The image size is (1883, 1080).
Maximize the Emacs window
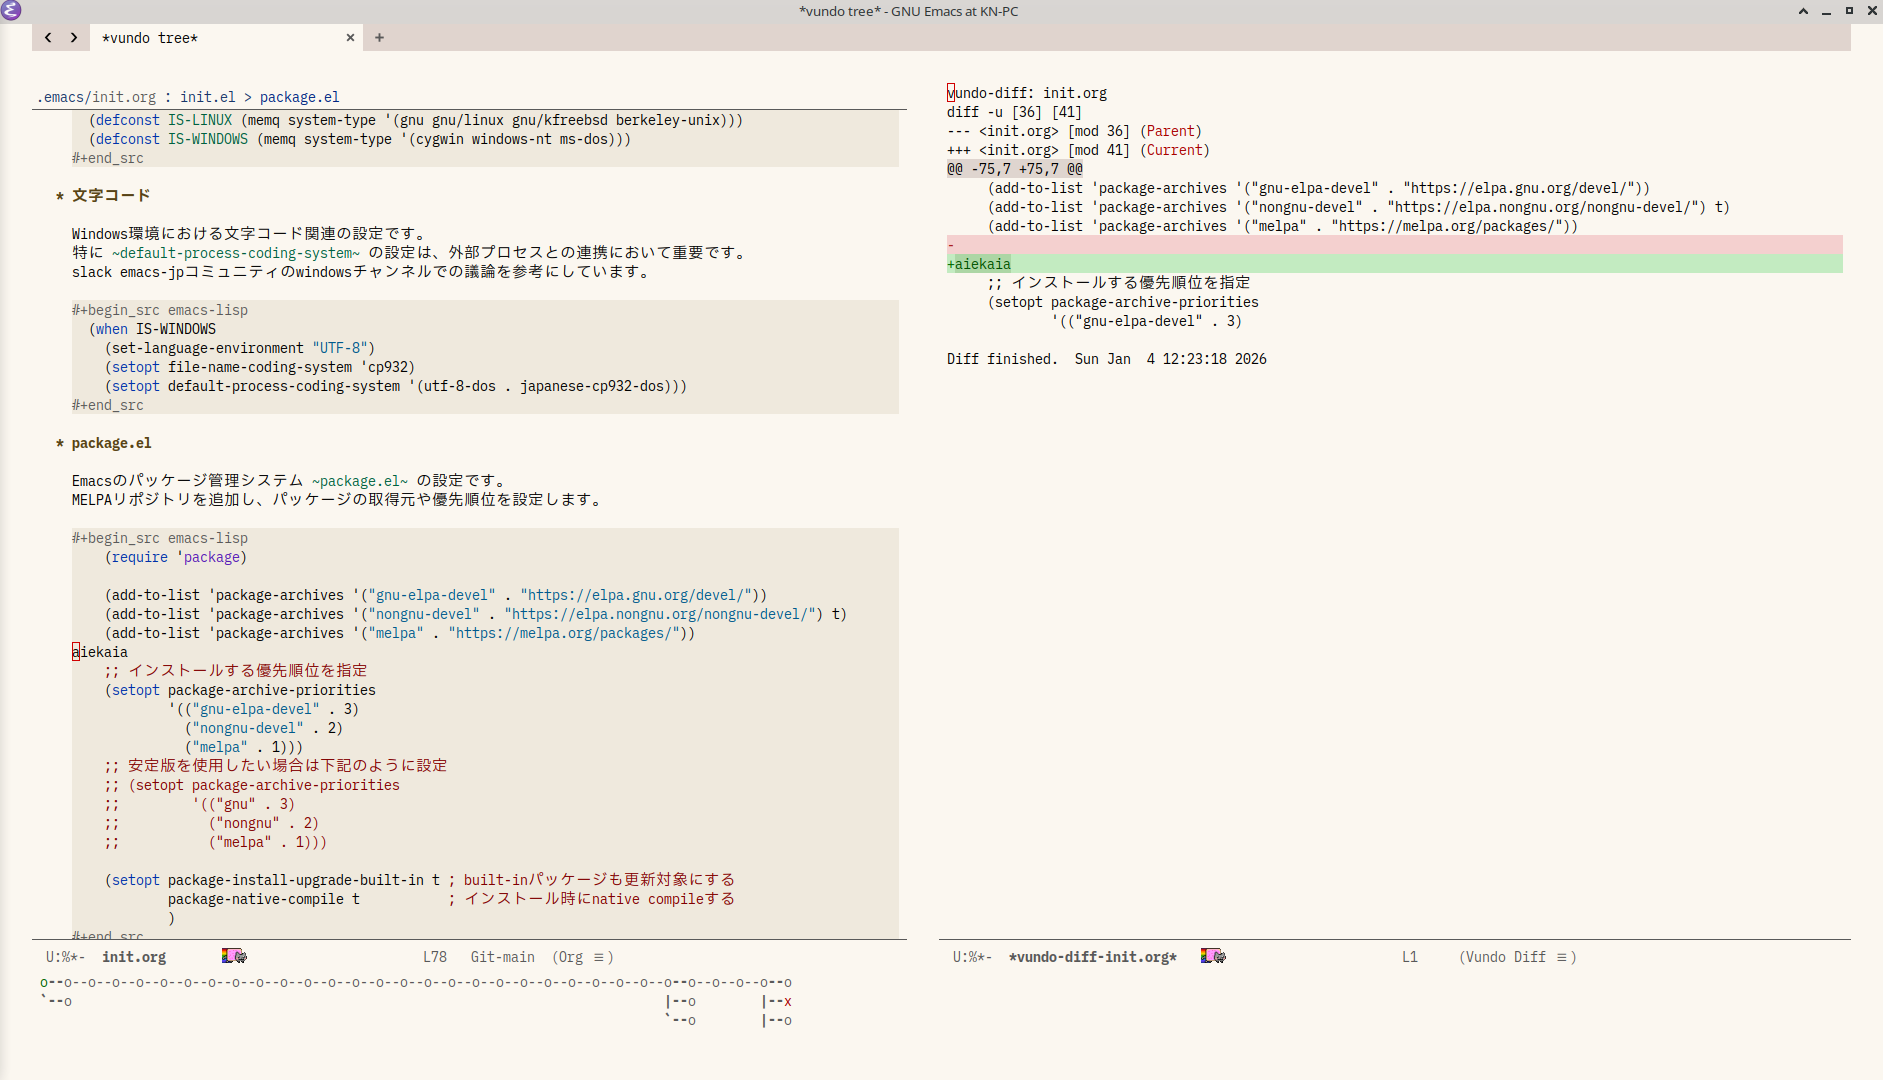click(1849, 11)
